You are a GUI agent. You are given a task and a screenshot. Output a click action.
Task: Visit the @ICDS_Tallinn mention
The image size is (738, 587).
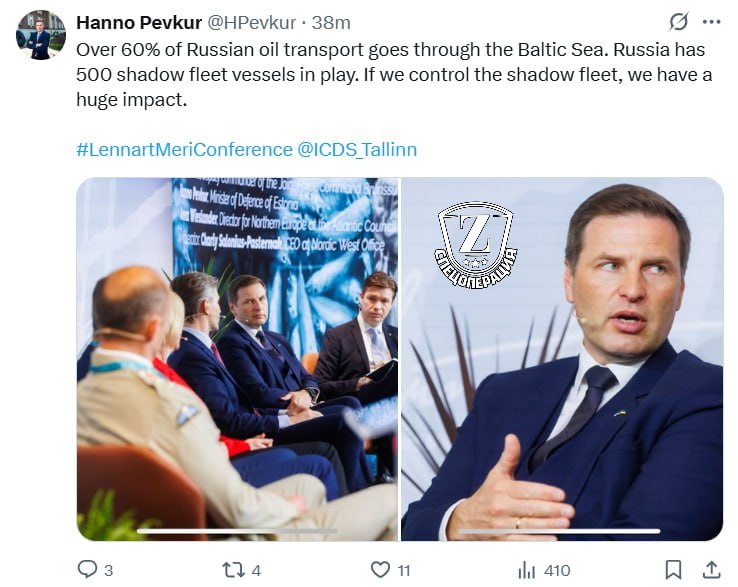(357, 149)
